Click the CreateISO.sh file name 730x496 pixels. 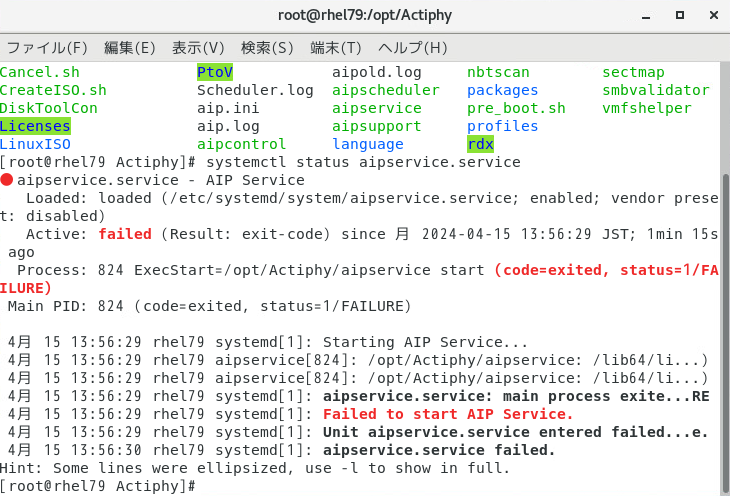click(53, 90)
